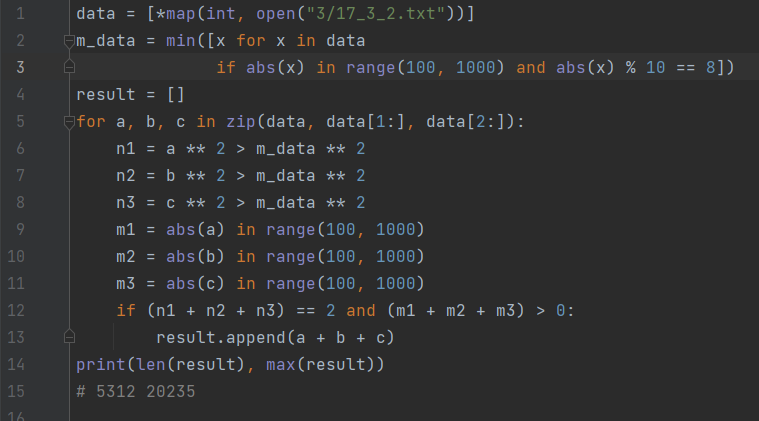Click variable n1 on line 6
Image resolution: width=759 pixels, height=421 pixels.
(126, 149)
